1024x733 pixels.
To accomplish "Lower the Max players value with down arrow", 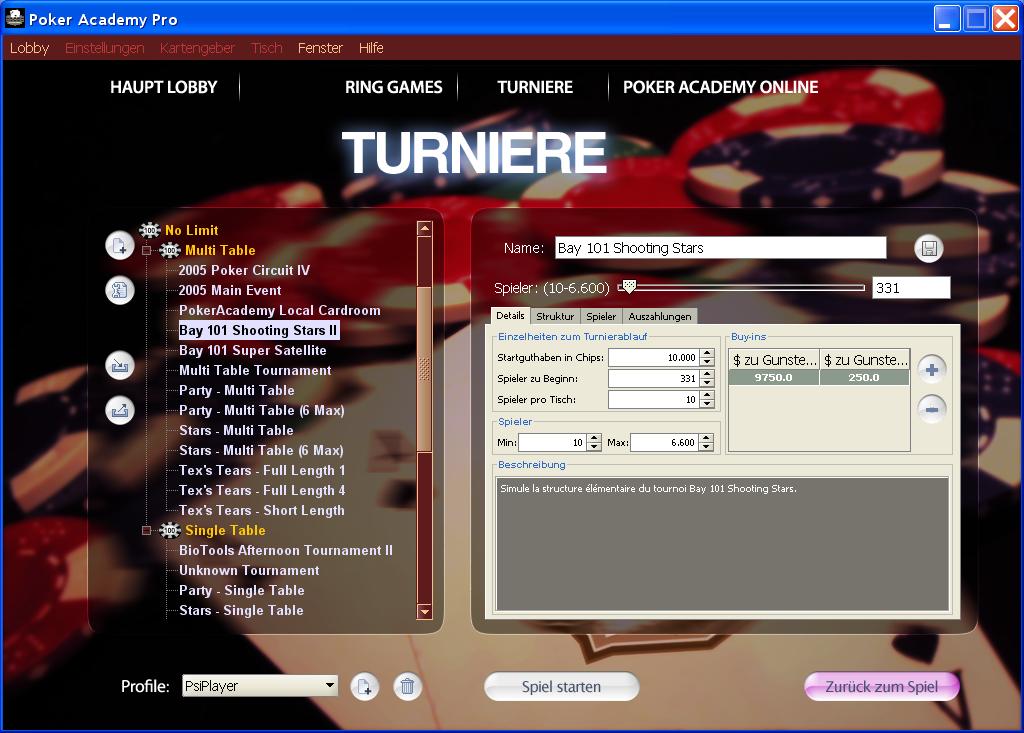I will coord(706,447).
